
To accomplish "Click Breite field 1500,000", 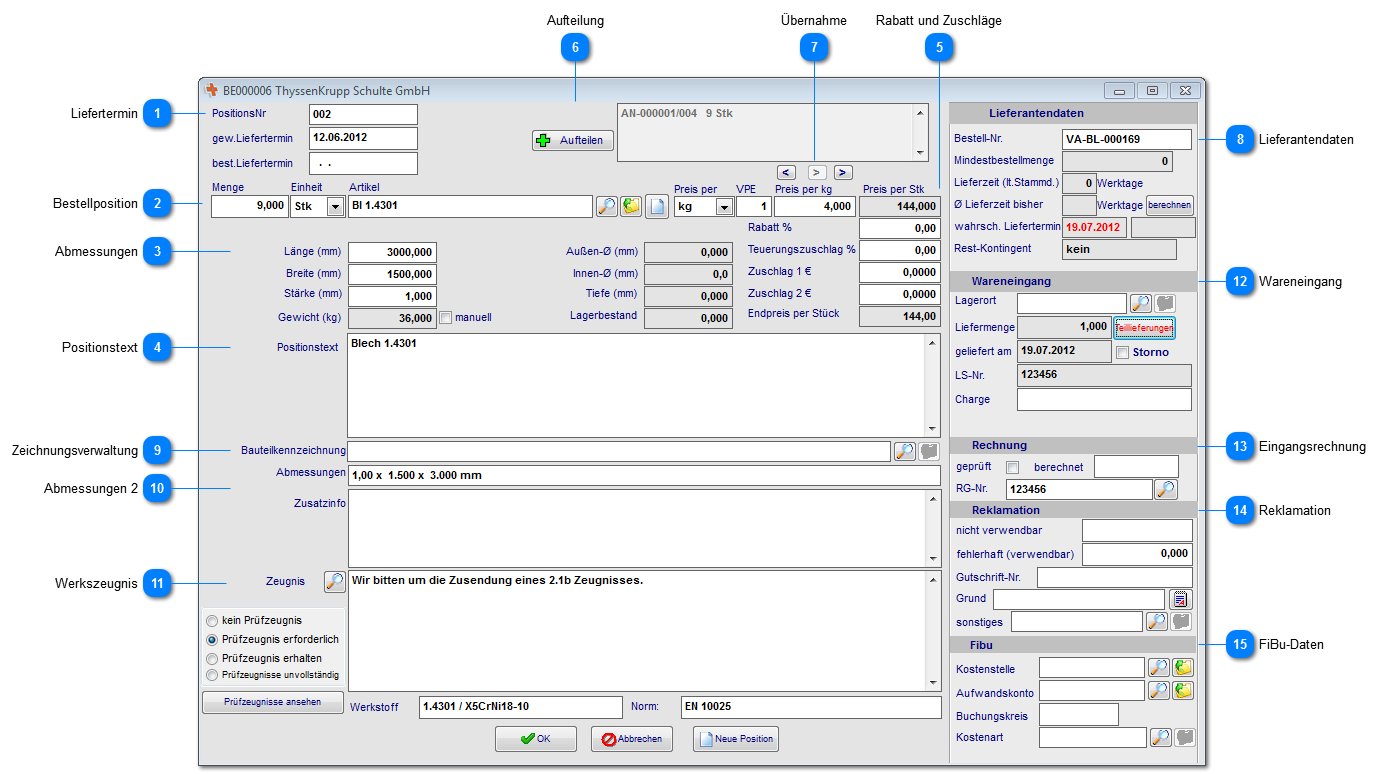I will pyautogui.click(x=392, y=274).
